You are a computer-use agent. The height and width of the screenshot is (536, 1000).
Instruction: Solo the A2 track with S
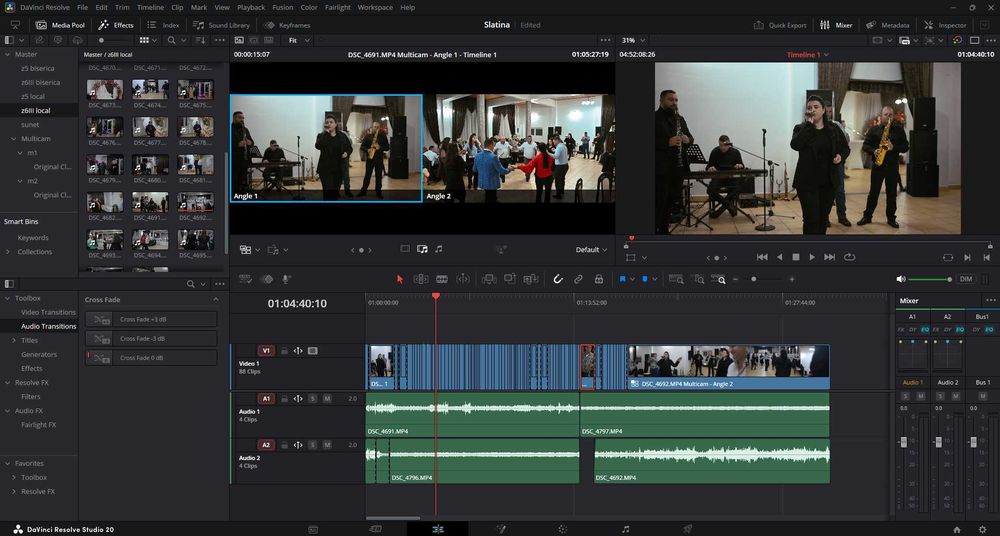coord(312,445)
